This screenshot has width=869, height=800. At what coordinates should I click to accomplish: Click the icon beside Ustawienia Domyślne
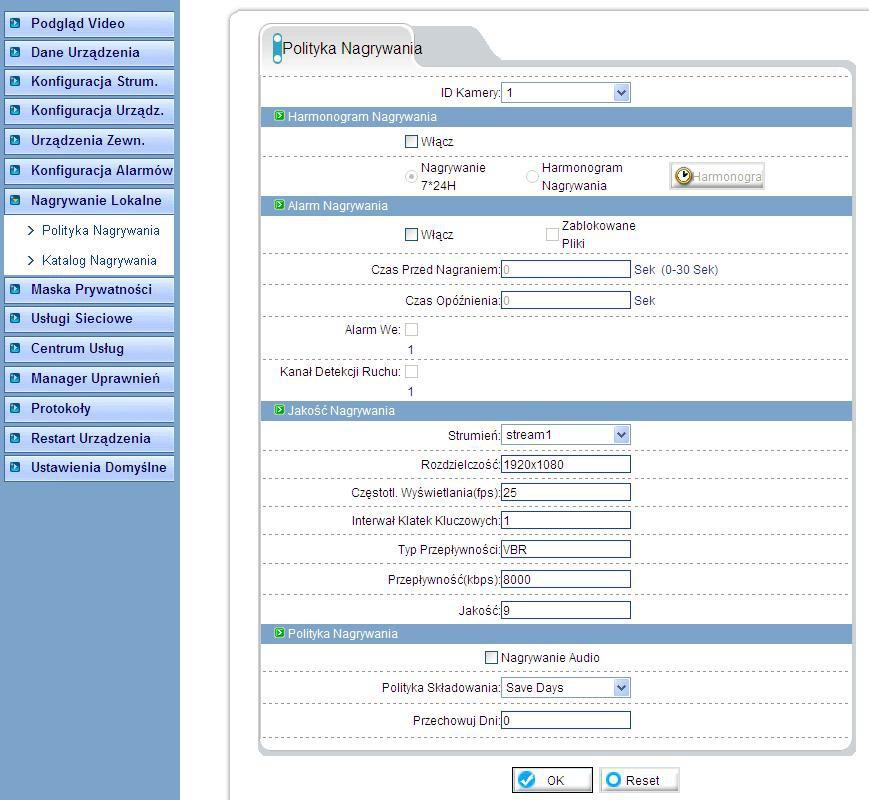(15, 467)
